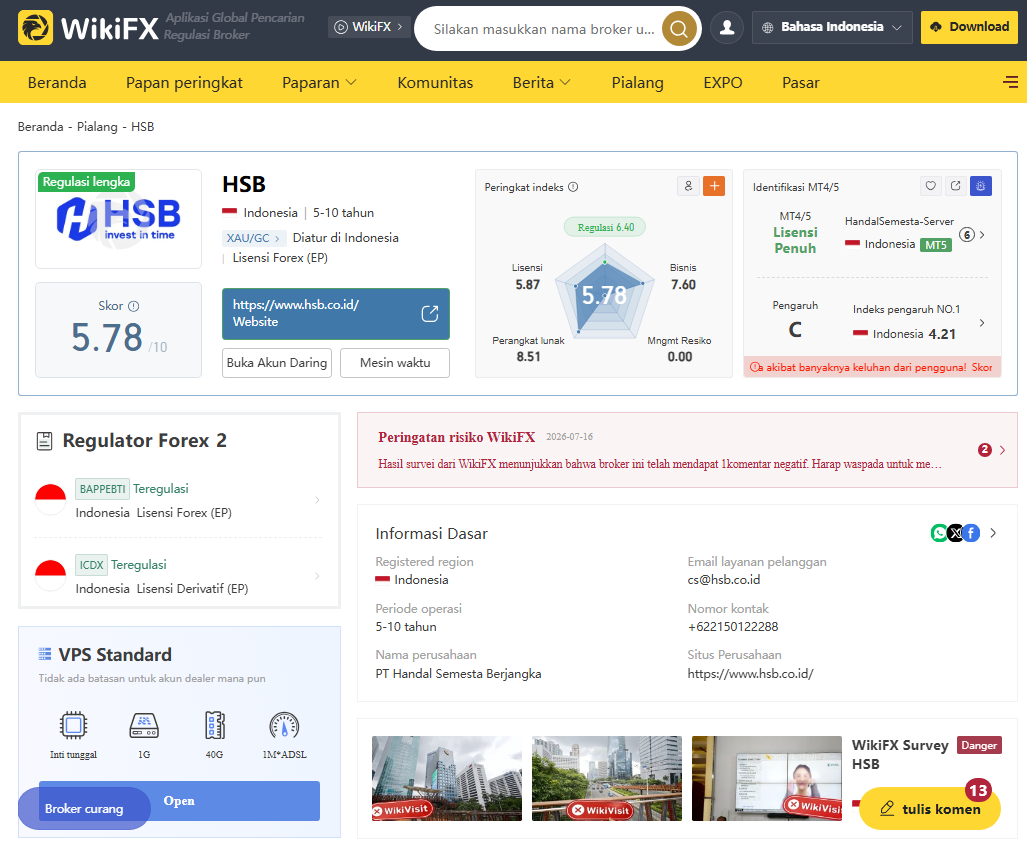The width and height of the screenshot is (1027, 852).
Task: Expand the HandalSemesta-Server MT5 row arrow
Action: 982,234
